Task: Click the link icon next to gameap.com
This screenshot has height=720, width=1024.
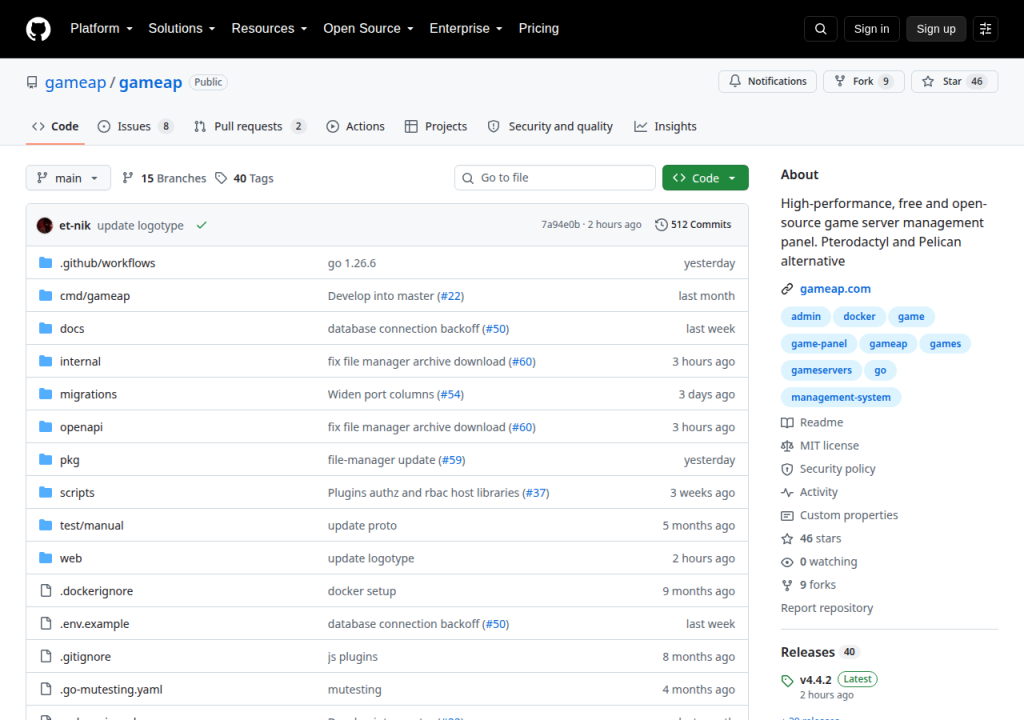Action: tap(788, 289)
